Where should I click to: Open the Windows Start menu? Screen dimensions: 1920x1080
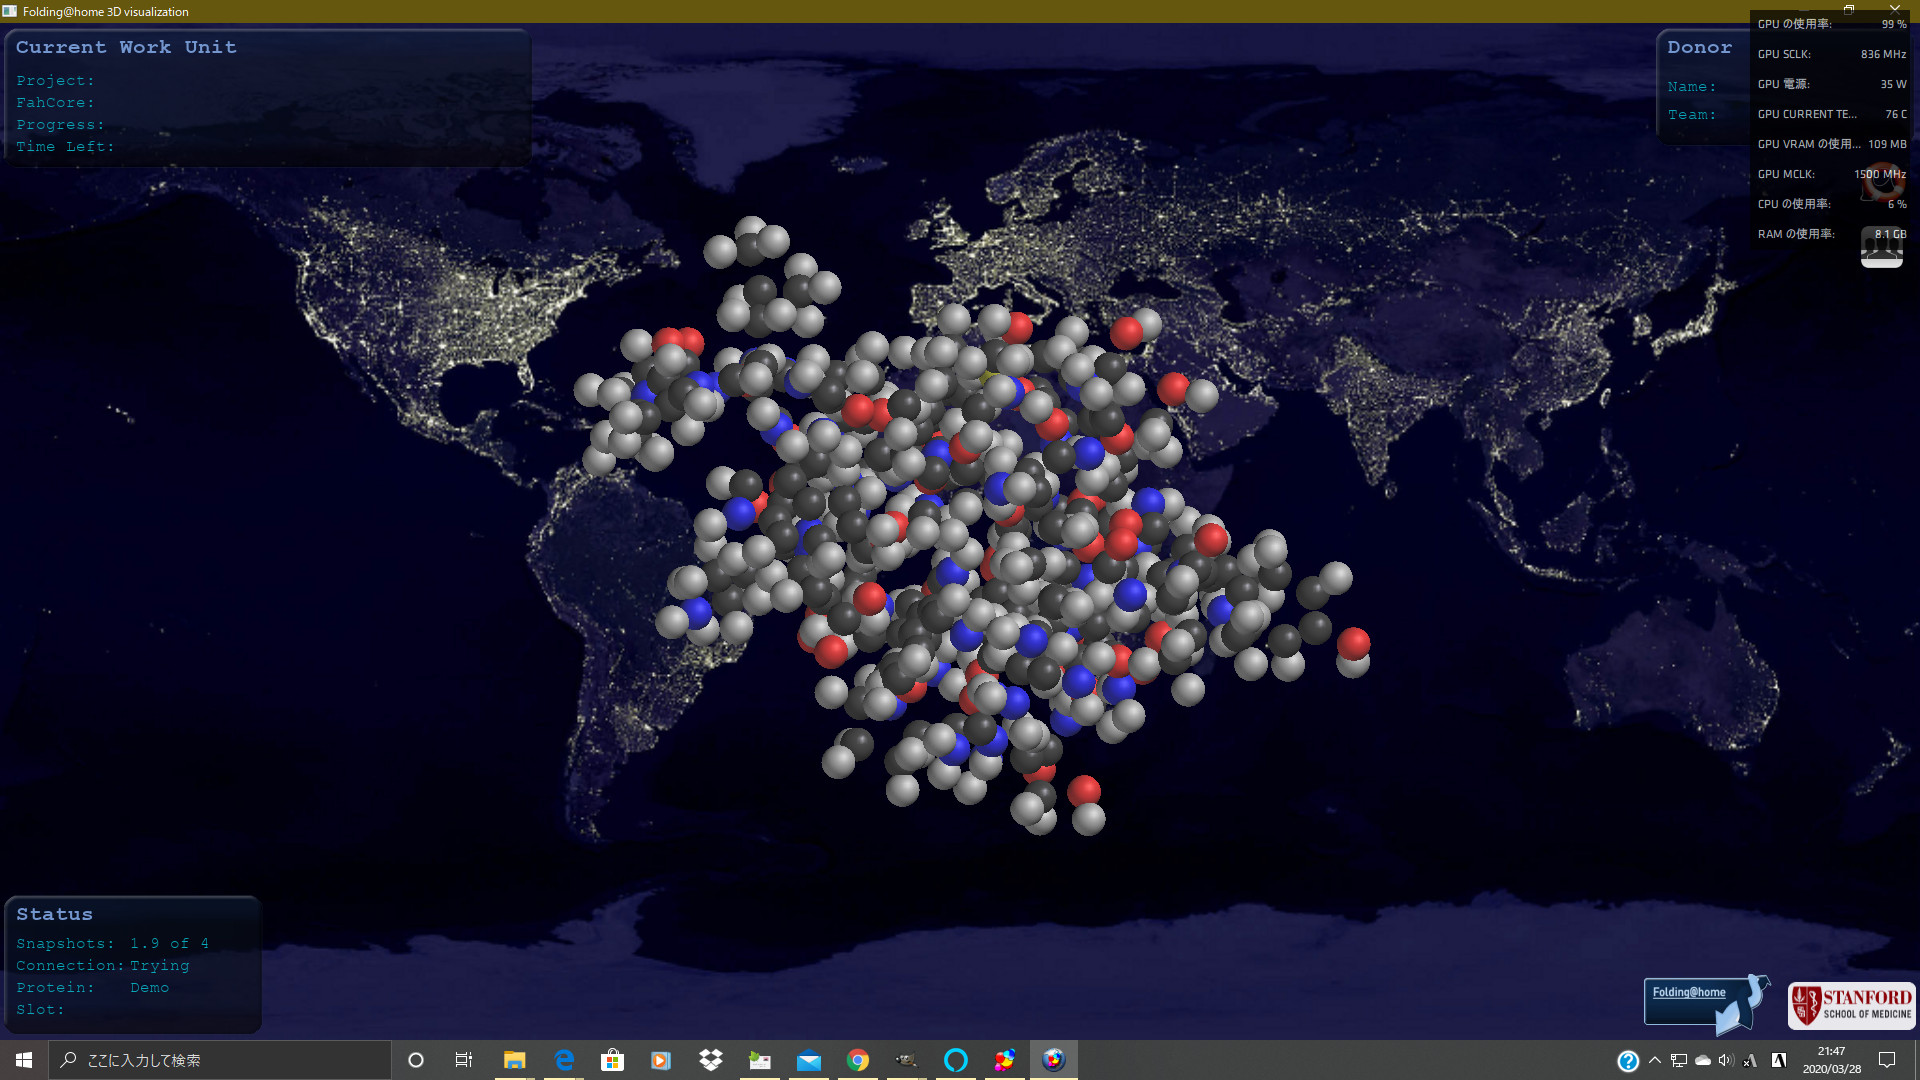point(24,1060)
